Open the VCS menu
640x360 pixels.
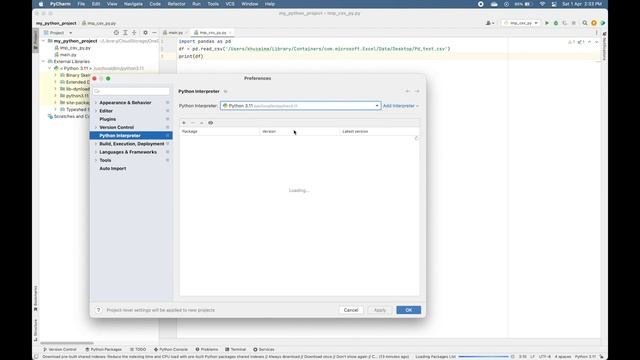230,4
